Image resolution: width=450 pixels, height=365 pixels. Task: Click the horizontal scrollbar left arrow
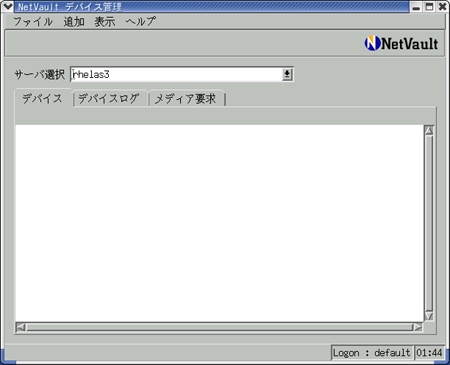(21, 327)
